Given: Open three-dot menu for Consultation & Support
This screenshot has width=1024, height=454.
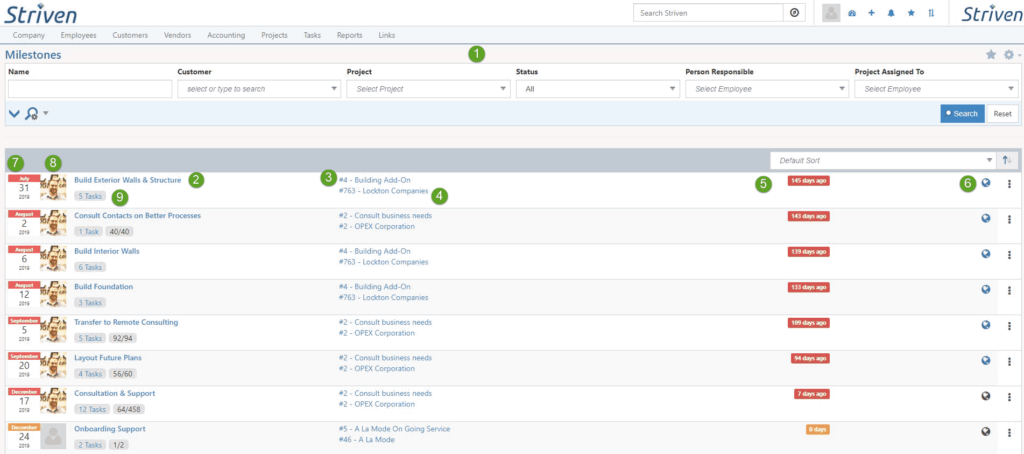Looking at the screenshot, I should 1009,396.
